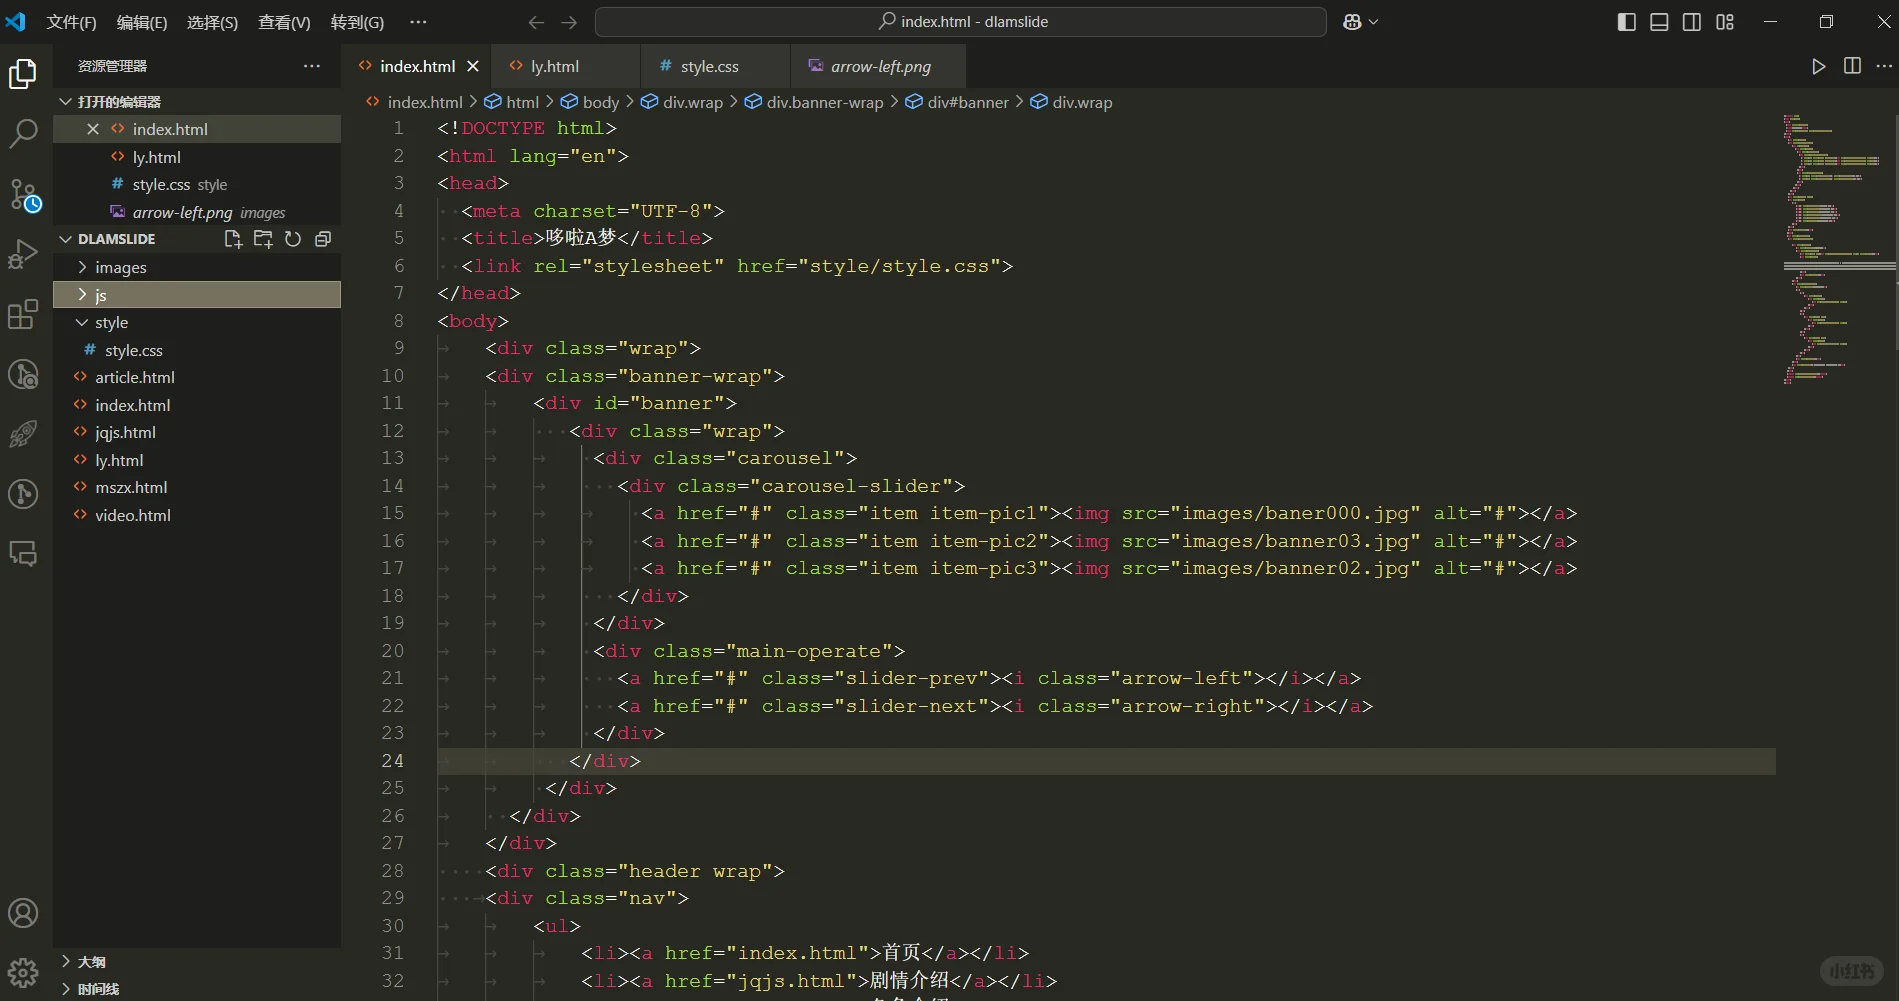This screenshot has height=1001, width=1899.
Task: Open the Accounts menu in the activity bar
Action: [23, 913]
